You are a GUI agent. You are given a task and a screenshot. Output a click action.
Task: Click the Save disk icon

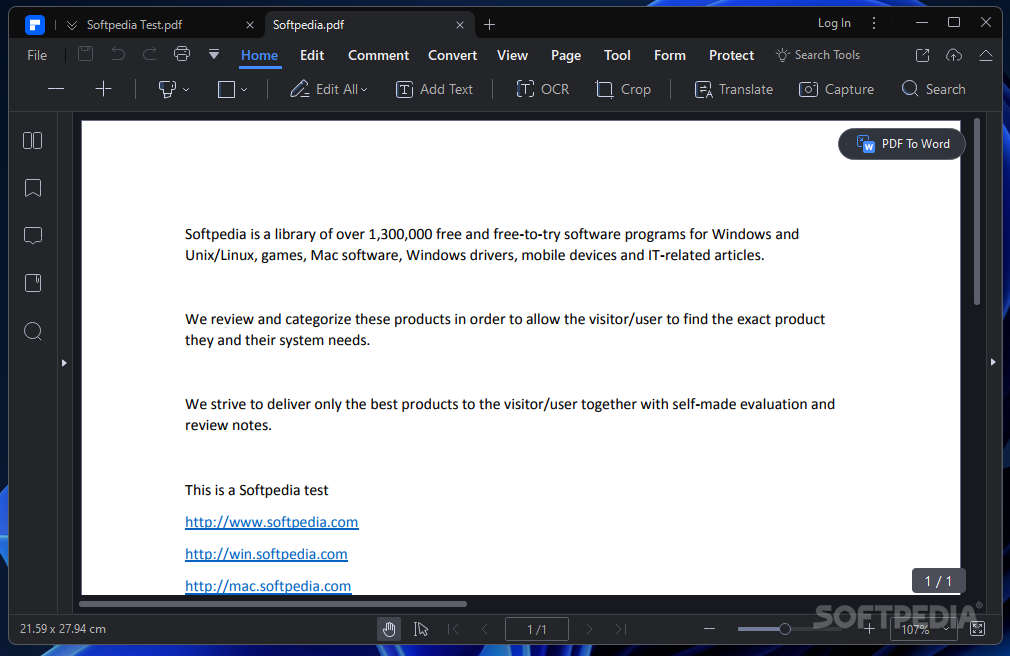point(85,54)
